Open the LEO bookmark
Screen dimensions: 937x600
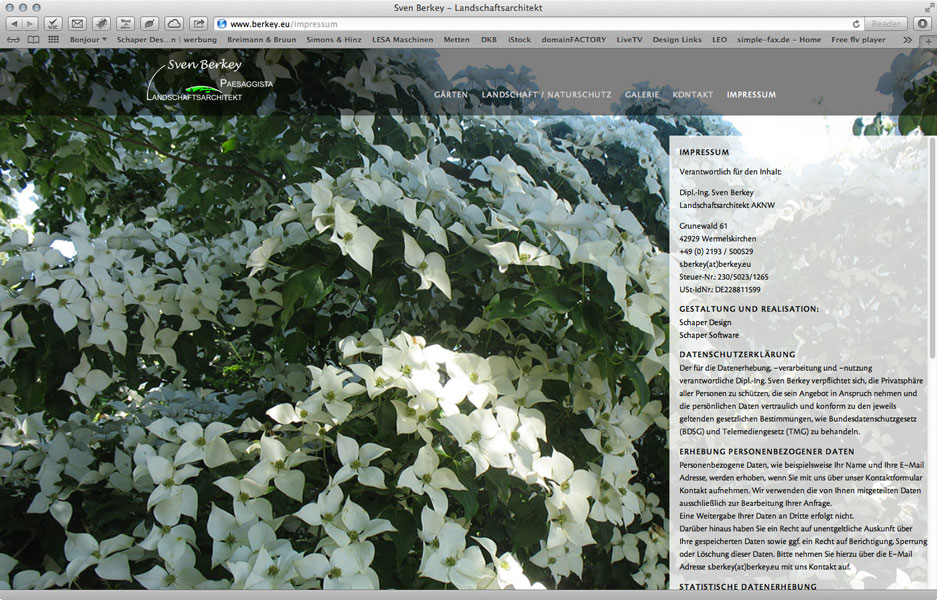pyautogui.click(x=719, y=40)
